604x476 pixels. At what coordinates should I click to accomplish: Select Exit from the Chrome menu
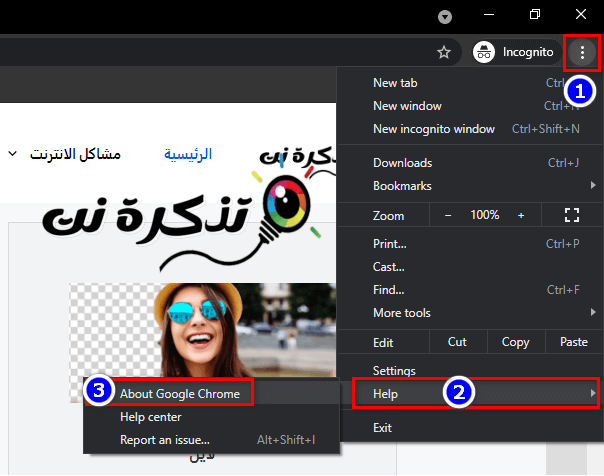[x=469, y=428]
